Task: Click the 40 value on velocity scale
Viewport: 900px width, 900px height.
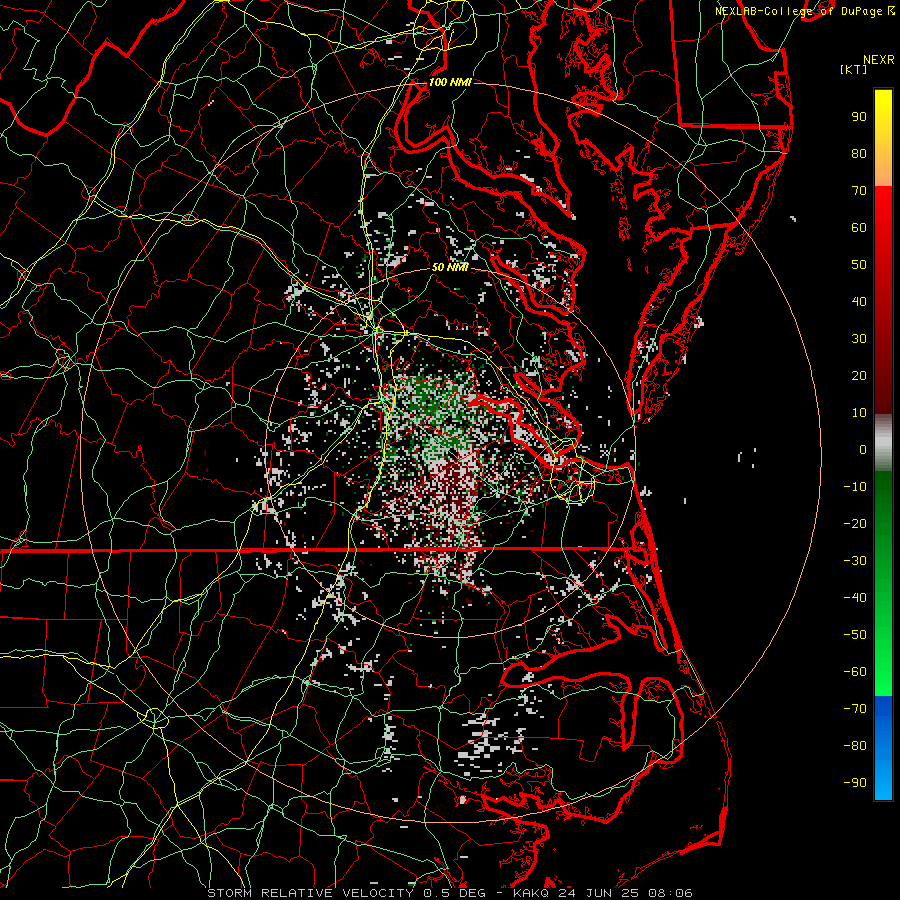Action: tap(859, 302)
